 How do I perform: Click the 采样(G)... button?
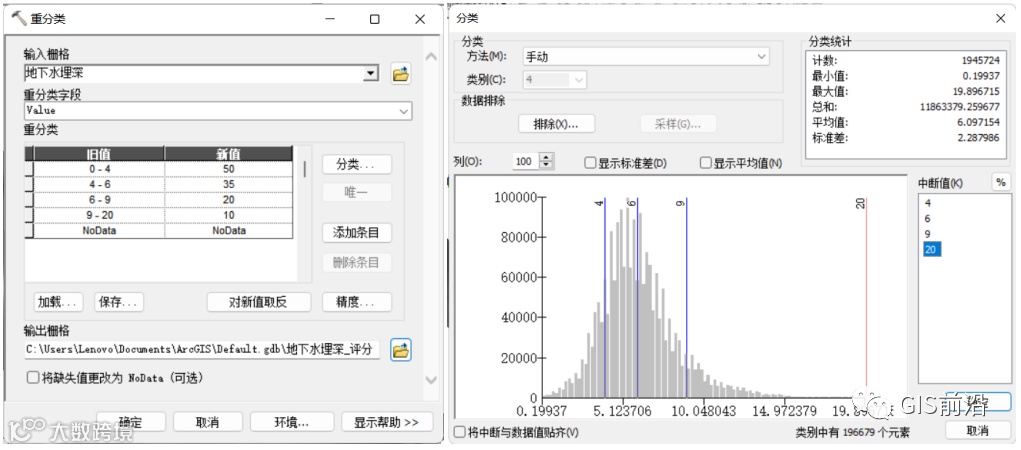(x=678, y=124)
